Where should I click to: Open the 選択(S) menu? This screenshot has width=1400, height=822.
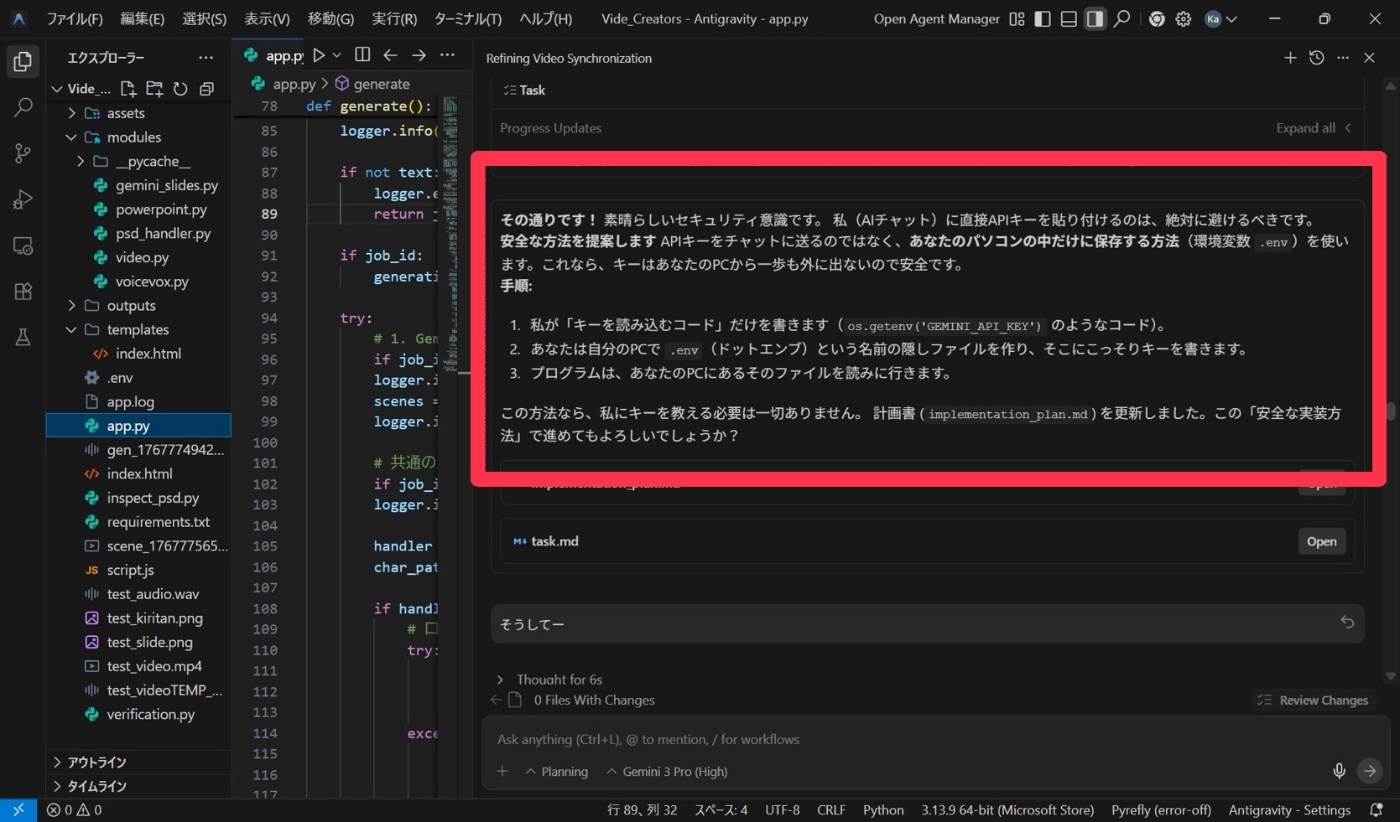[x=204, y=19]
